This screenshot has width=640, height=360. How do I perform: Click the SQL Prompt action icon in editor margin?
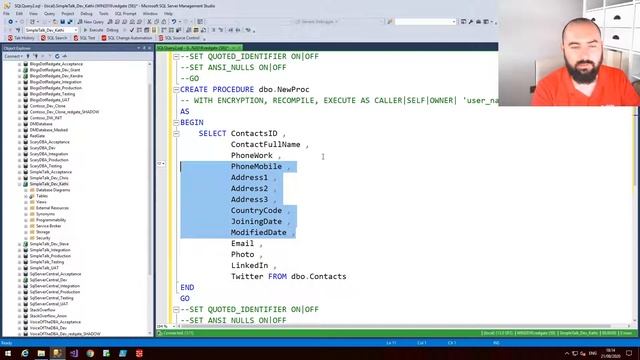pyautogui.click(x=161, y=164)
